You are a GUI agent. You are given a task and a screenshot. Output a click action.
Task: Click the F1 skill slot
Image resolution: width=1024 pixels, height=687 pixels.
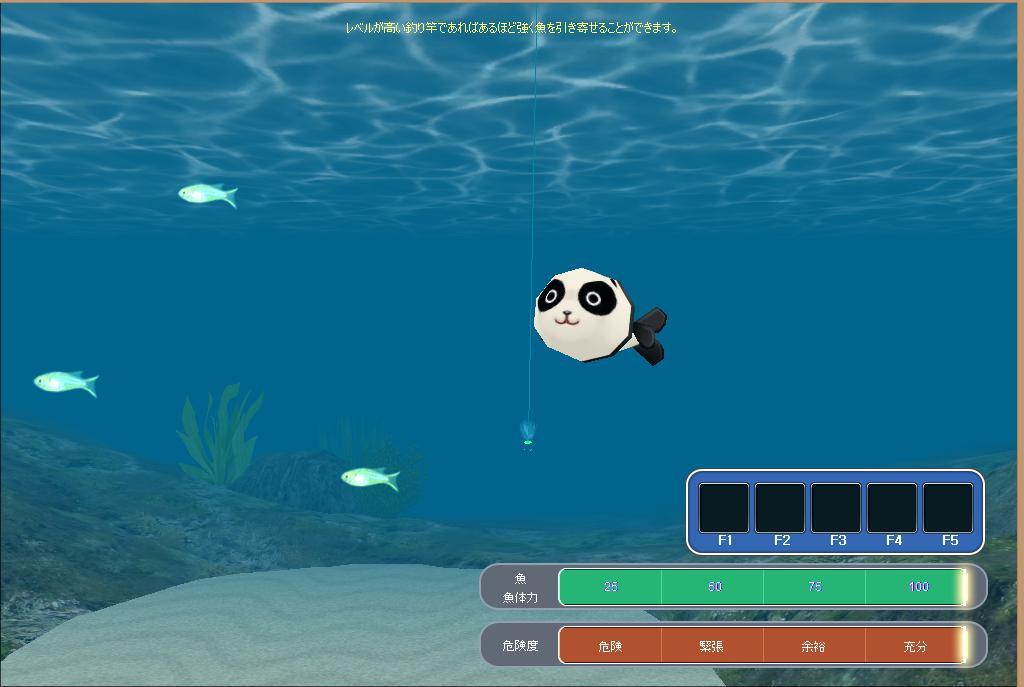(724, 508)
